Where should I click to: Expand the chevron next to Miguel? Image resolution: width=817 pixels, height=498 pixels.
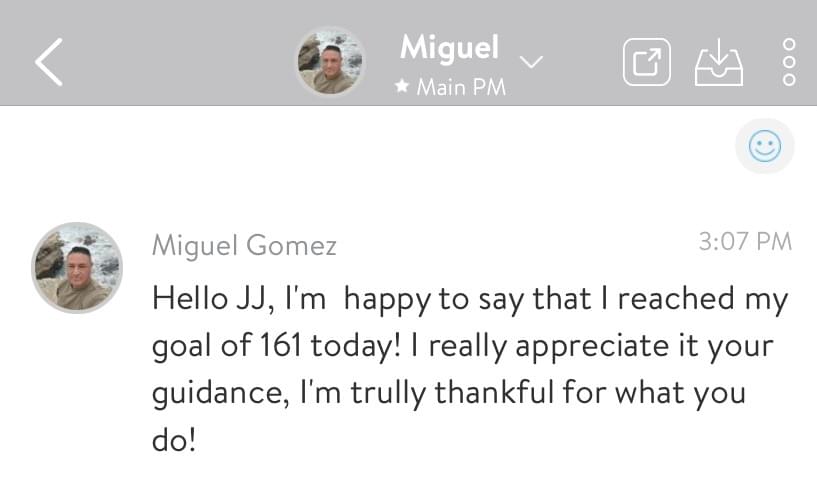[x=532, y=62]
